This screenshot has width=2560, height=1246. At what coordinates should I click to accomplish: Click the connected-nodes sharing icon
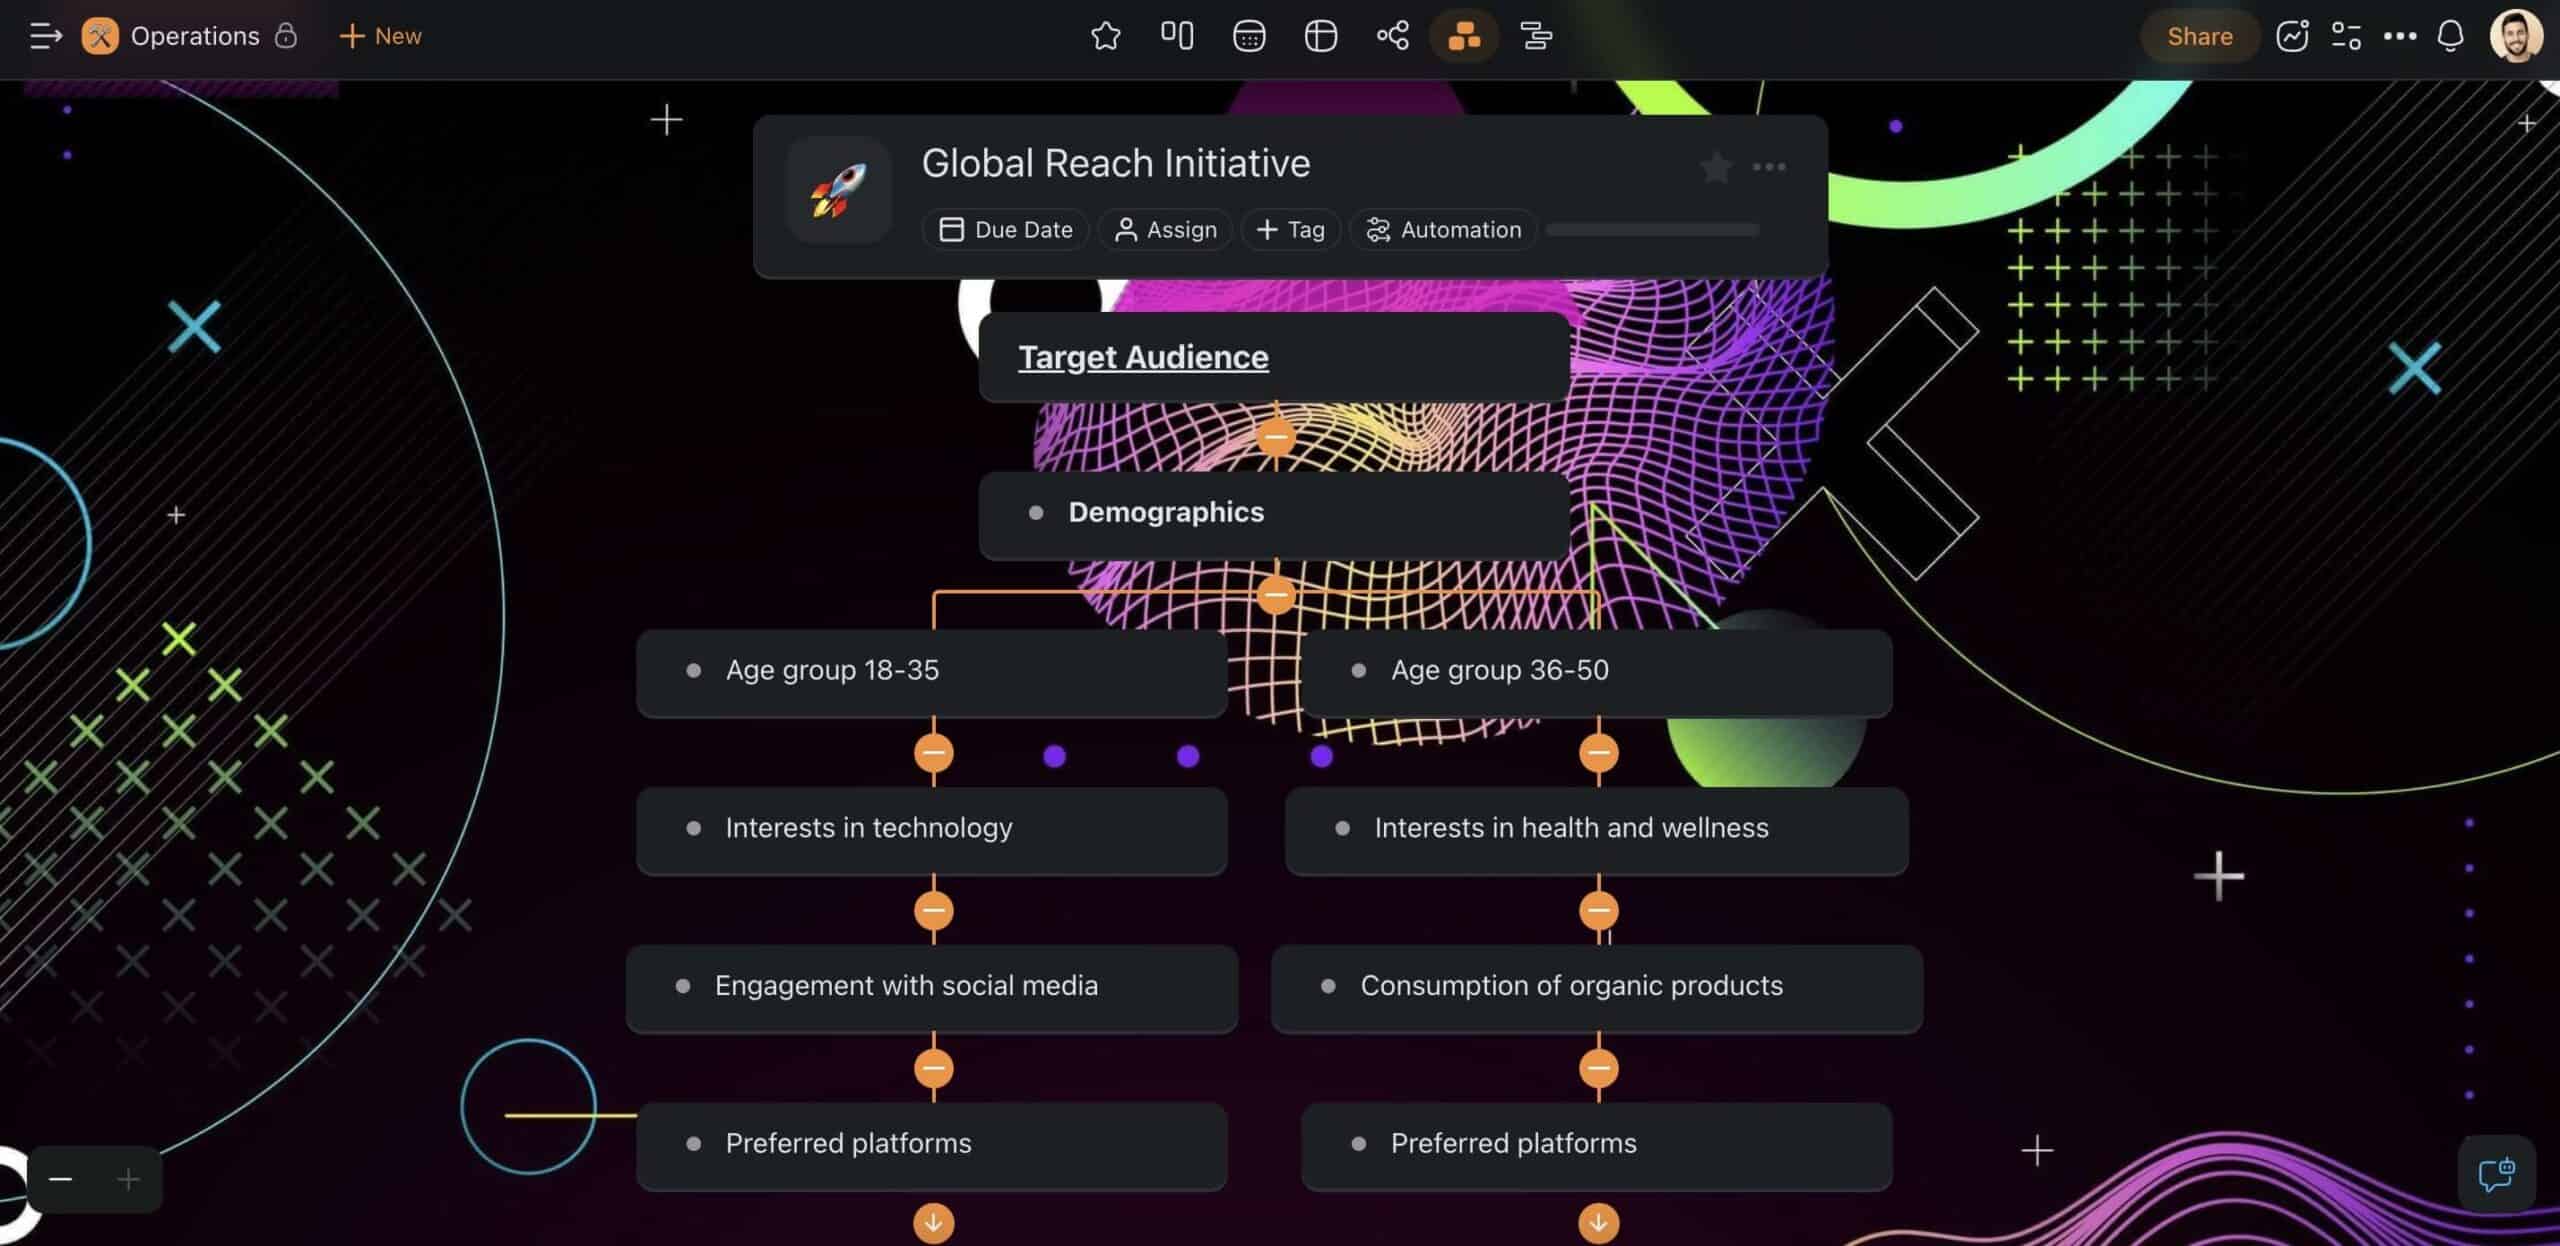tap(1392, 36)
